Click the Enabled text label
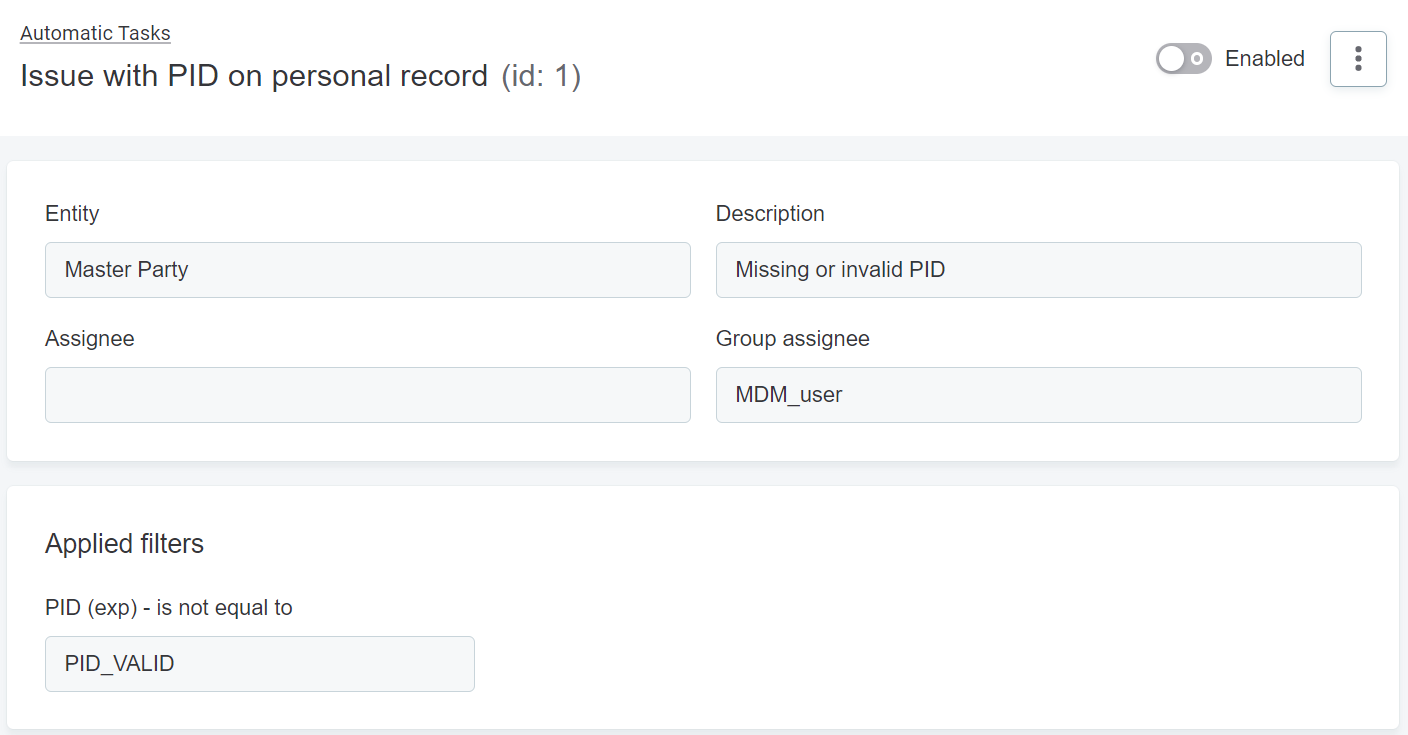This screenshot has width=1408, height=735. click(x=1264, y=59)
